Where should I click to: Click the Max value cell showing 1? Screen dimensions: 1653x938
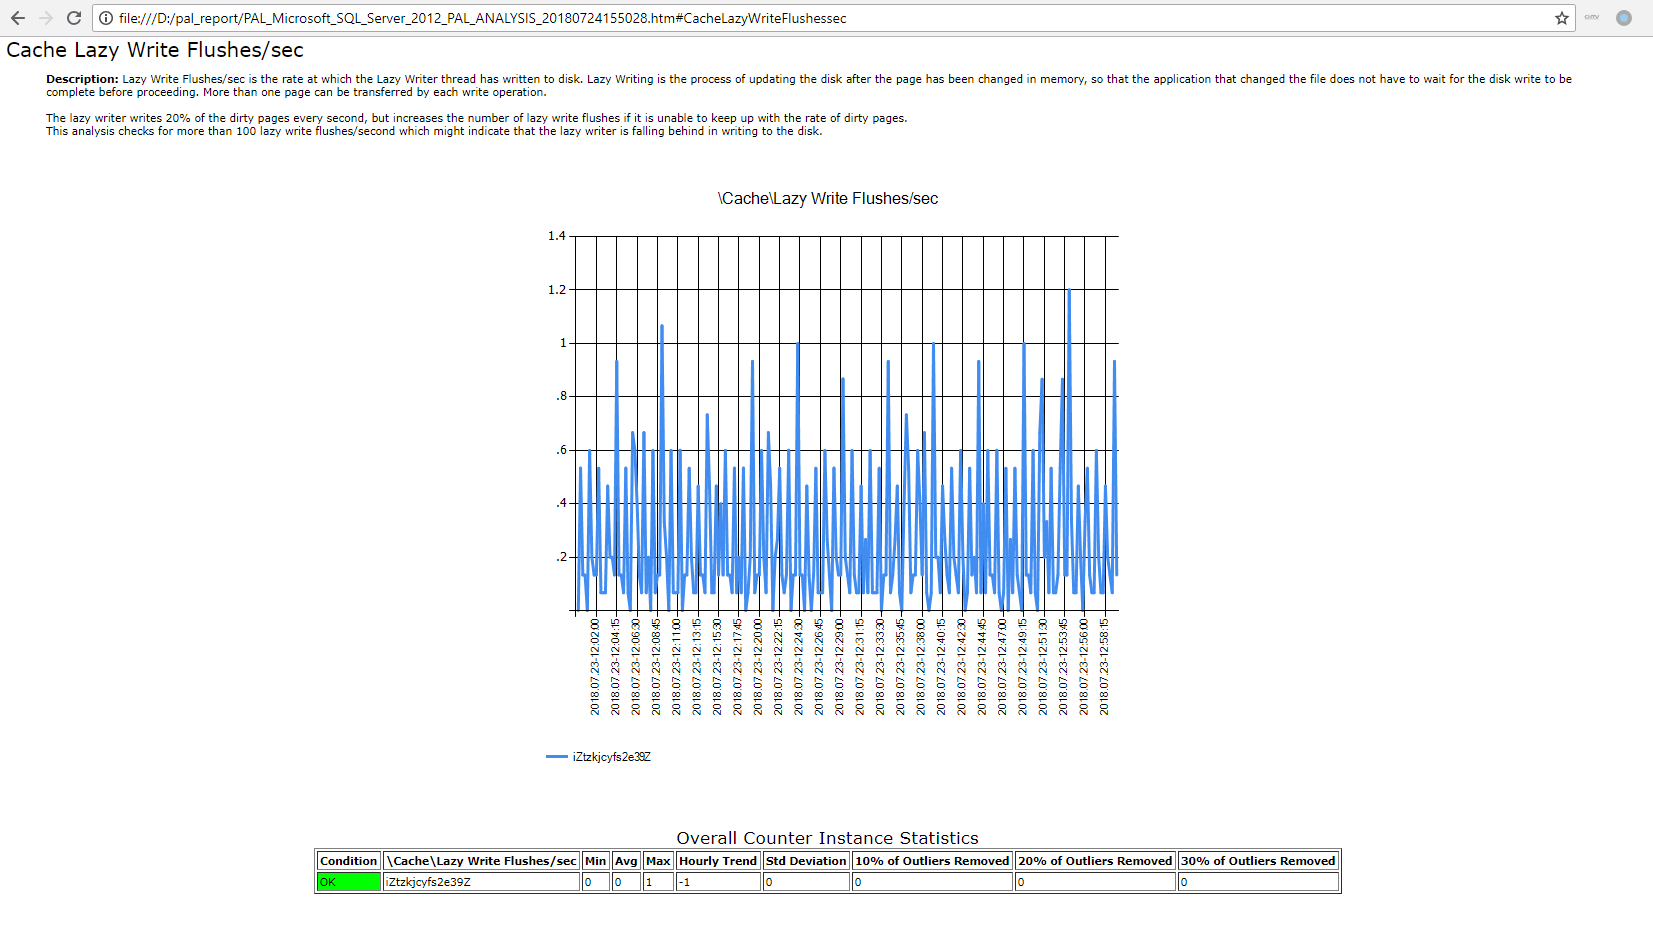pyautogui.click(x=658, y=882)
